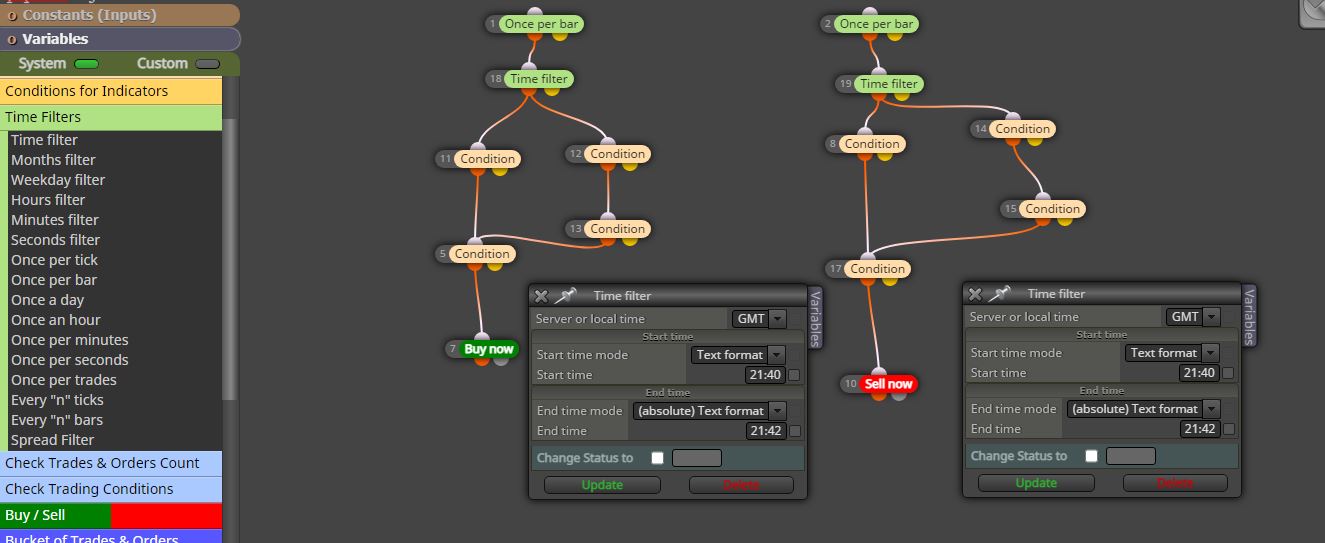
Task: Click yellow output connector of Condition 11
Action: pos(499,171)
